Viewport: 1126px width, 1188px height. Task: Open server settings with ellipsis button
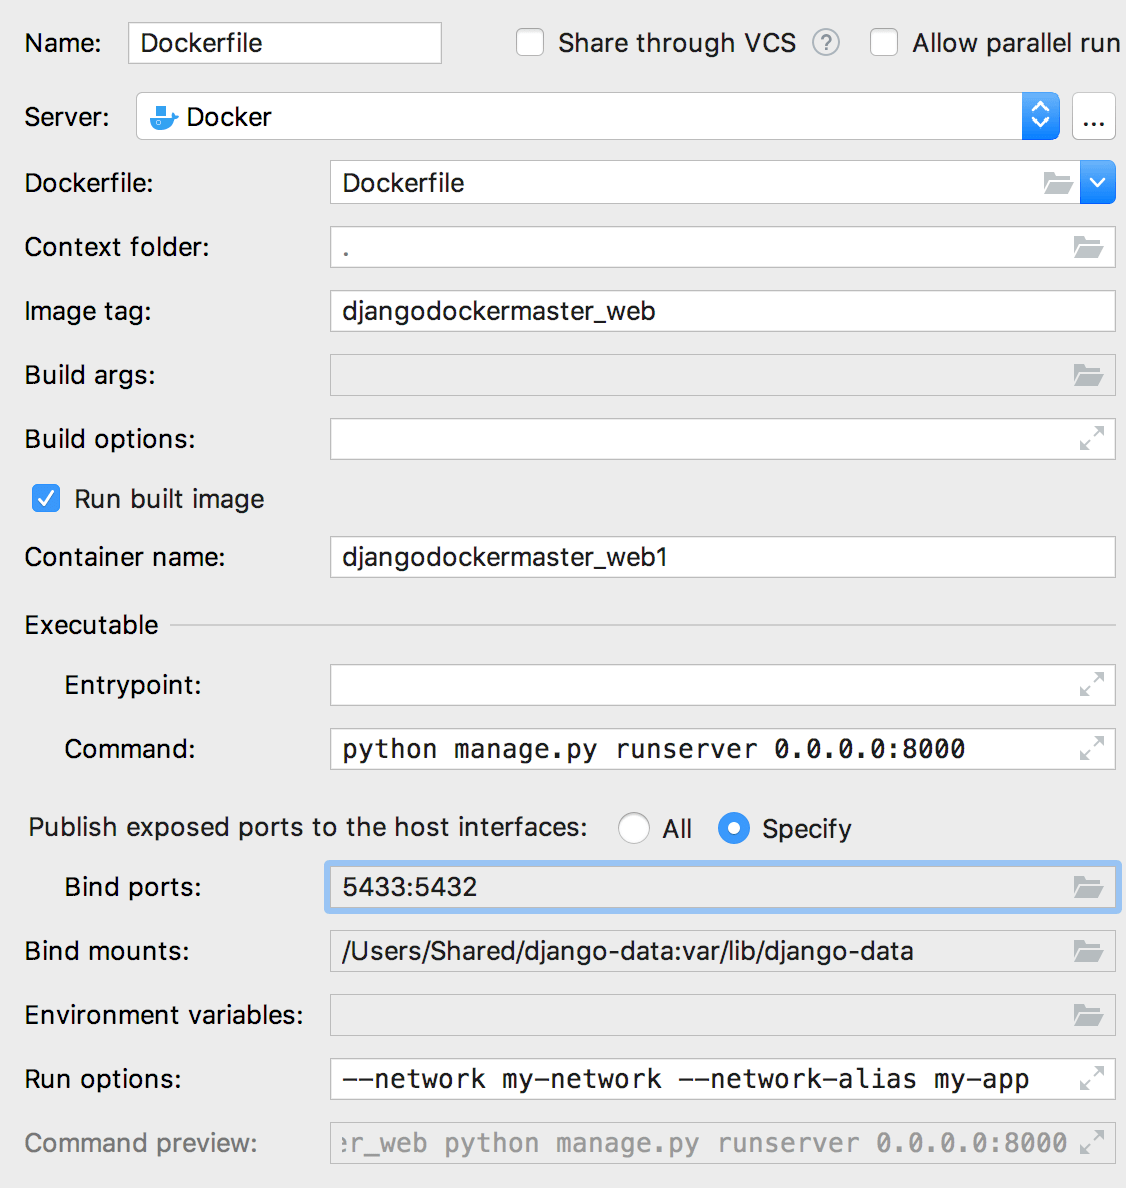(x=1093, y=116)
